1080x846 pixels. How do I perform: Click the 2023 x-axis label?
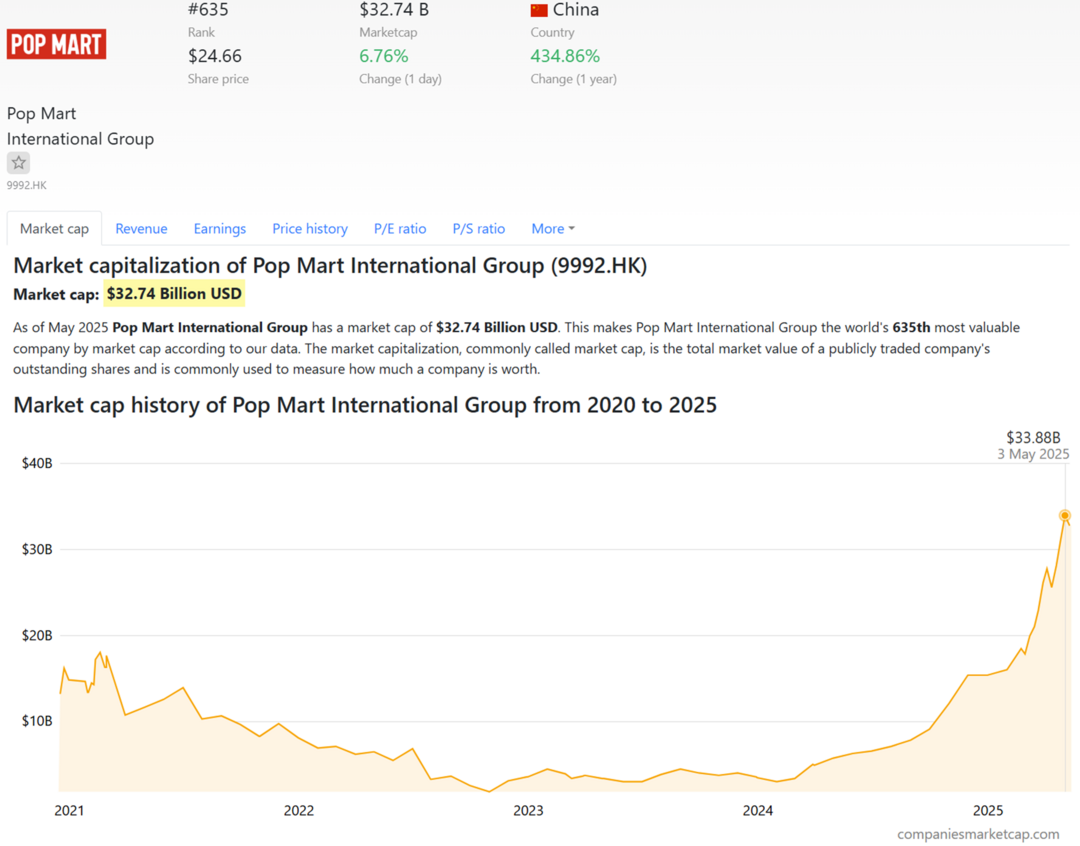tap(528, 811)
